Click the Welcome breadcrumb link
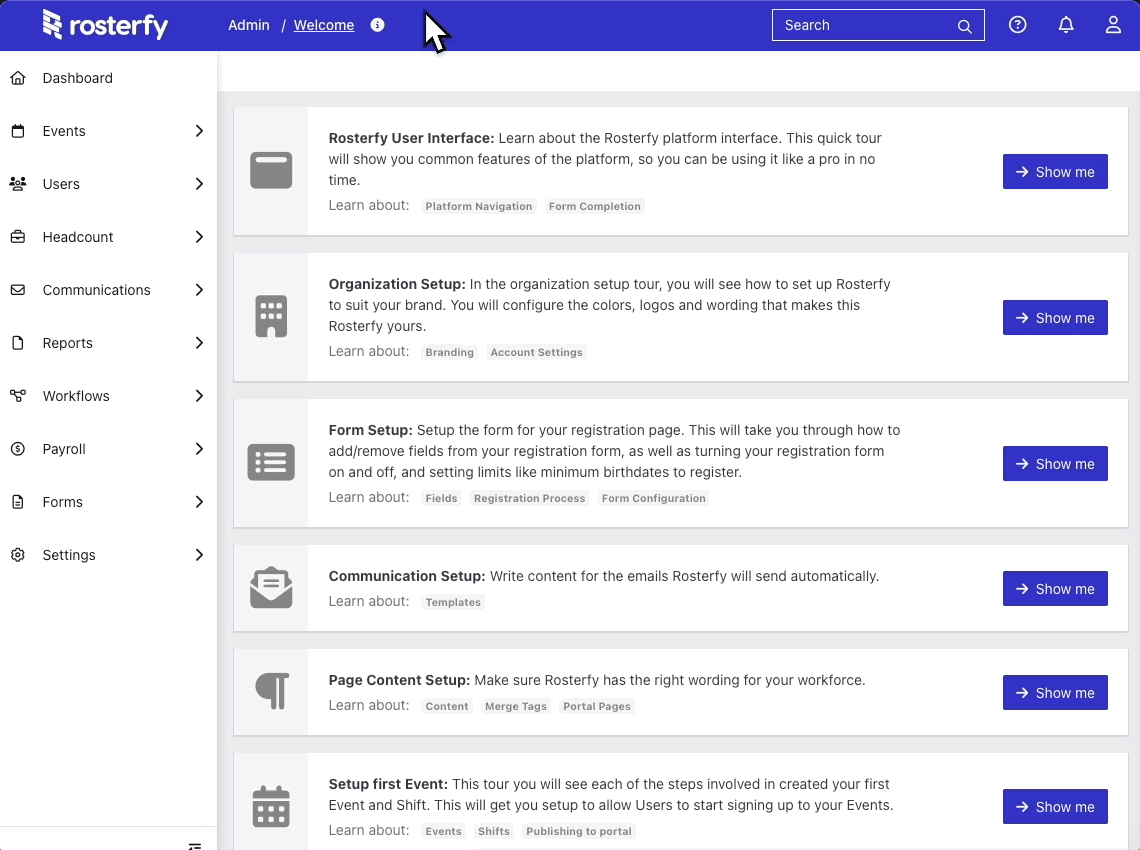The height and width of the screenshot is (850, 1140). click(x=324, y=25)
